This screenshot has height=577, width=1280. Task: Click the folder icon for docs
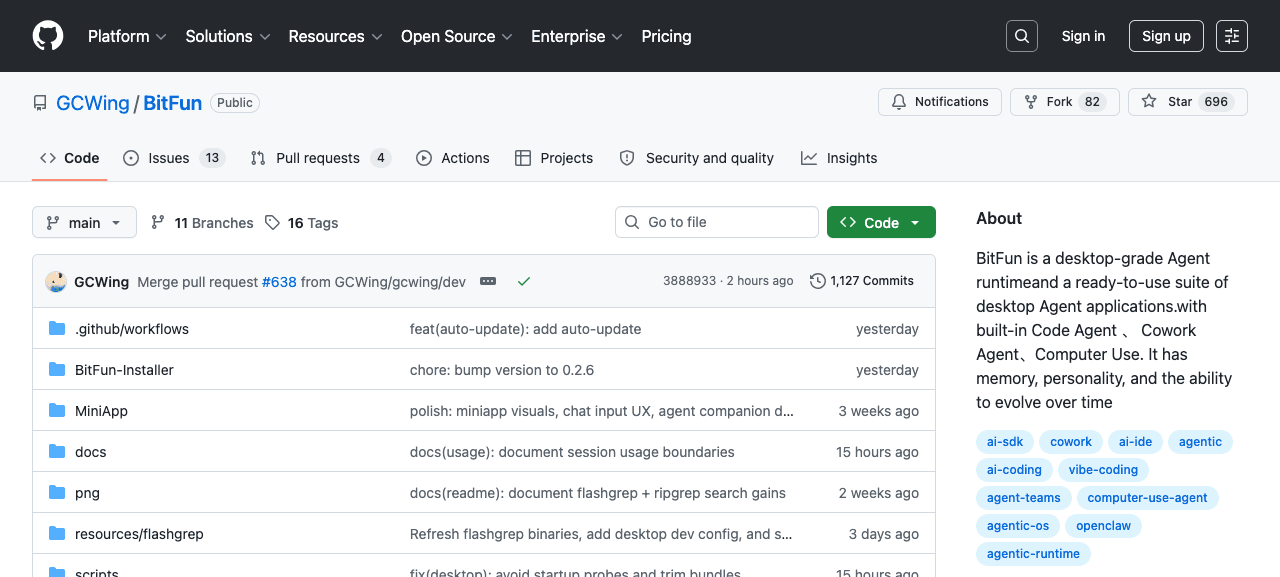tap(57, 452)
